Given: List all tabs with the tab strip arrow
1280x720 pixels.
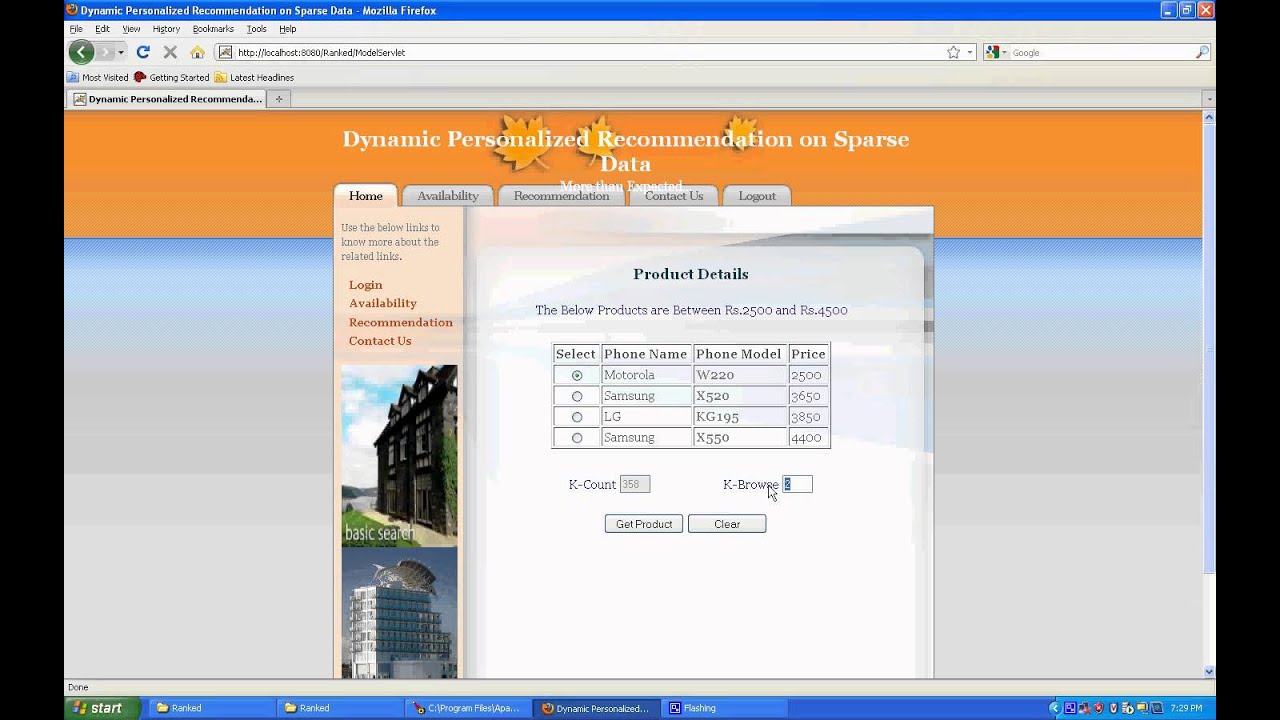Looking at the screenshot, I should 1209,99.
